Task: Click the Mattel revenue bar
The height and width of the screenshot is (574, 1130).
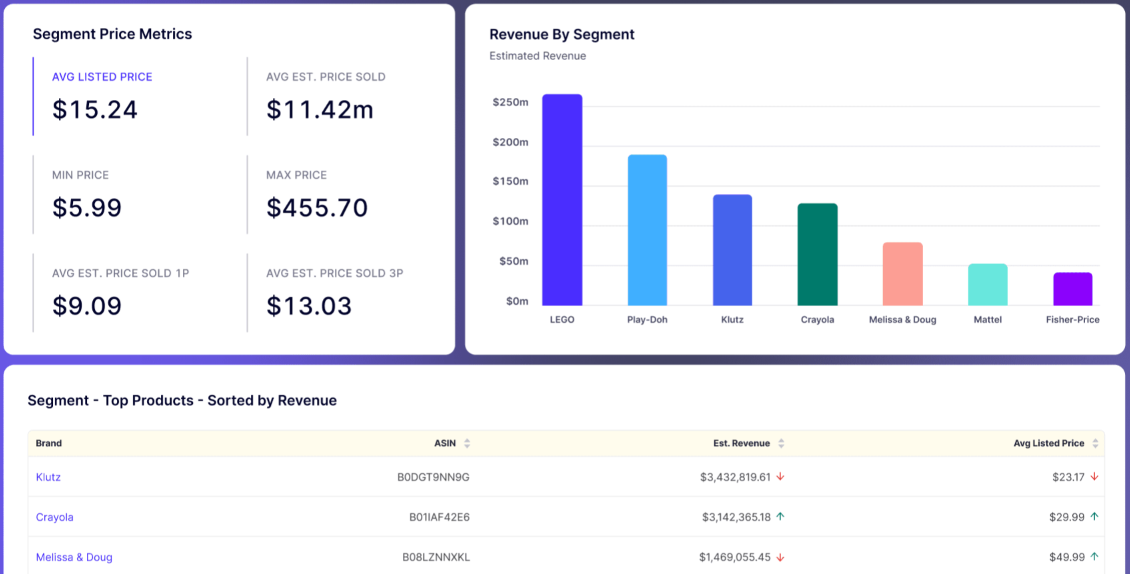Action: [988, 285]
